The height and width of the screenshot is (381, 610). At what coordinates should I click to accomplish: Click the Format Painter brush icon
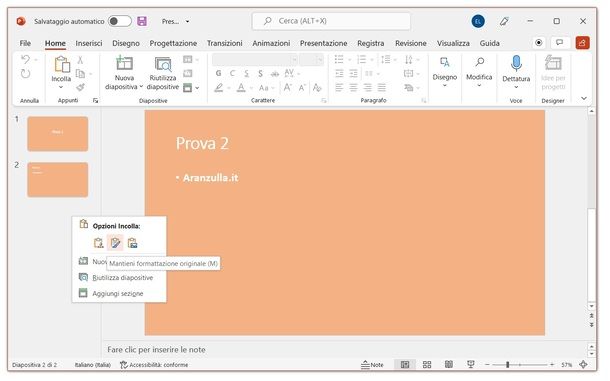click(80, 87)
